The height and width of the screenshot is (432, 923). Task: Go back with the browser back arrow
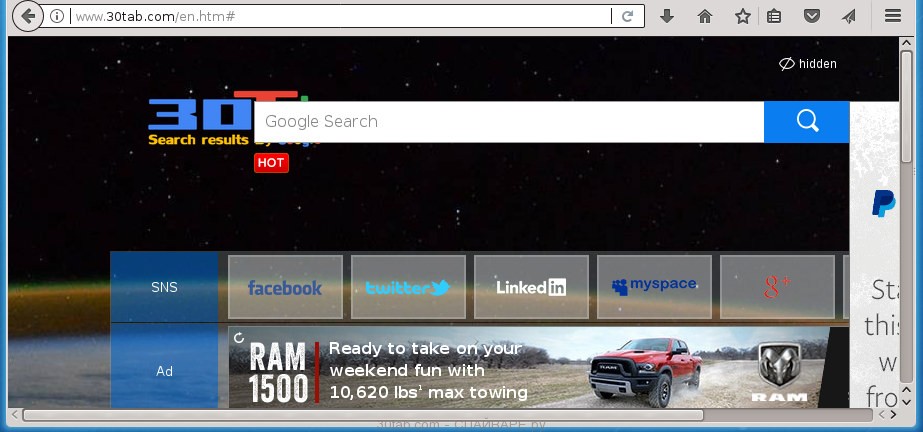(x=28, y=16)
